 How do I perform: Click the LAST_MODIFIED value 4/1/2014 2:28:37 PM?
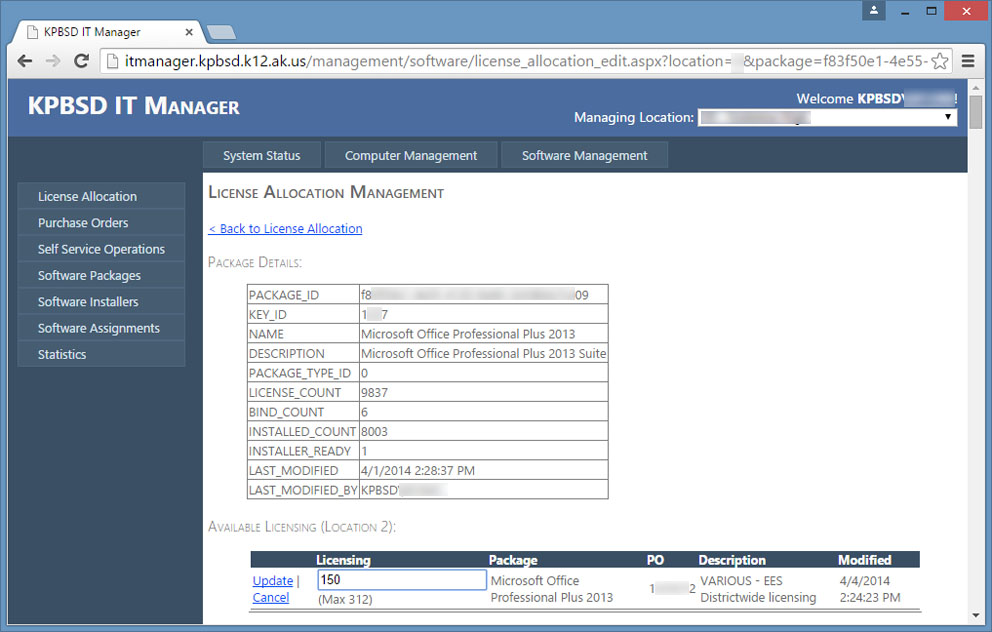(x=418, y=470)
